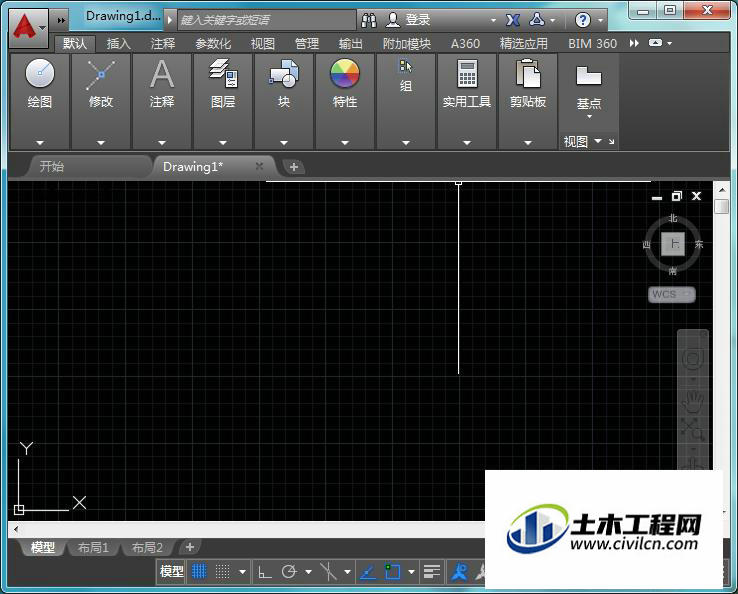
Task: Switch to the 布局1 layout tab
Action: 93,547
